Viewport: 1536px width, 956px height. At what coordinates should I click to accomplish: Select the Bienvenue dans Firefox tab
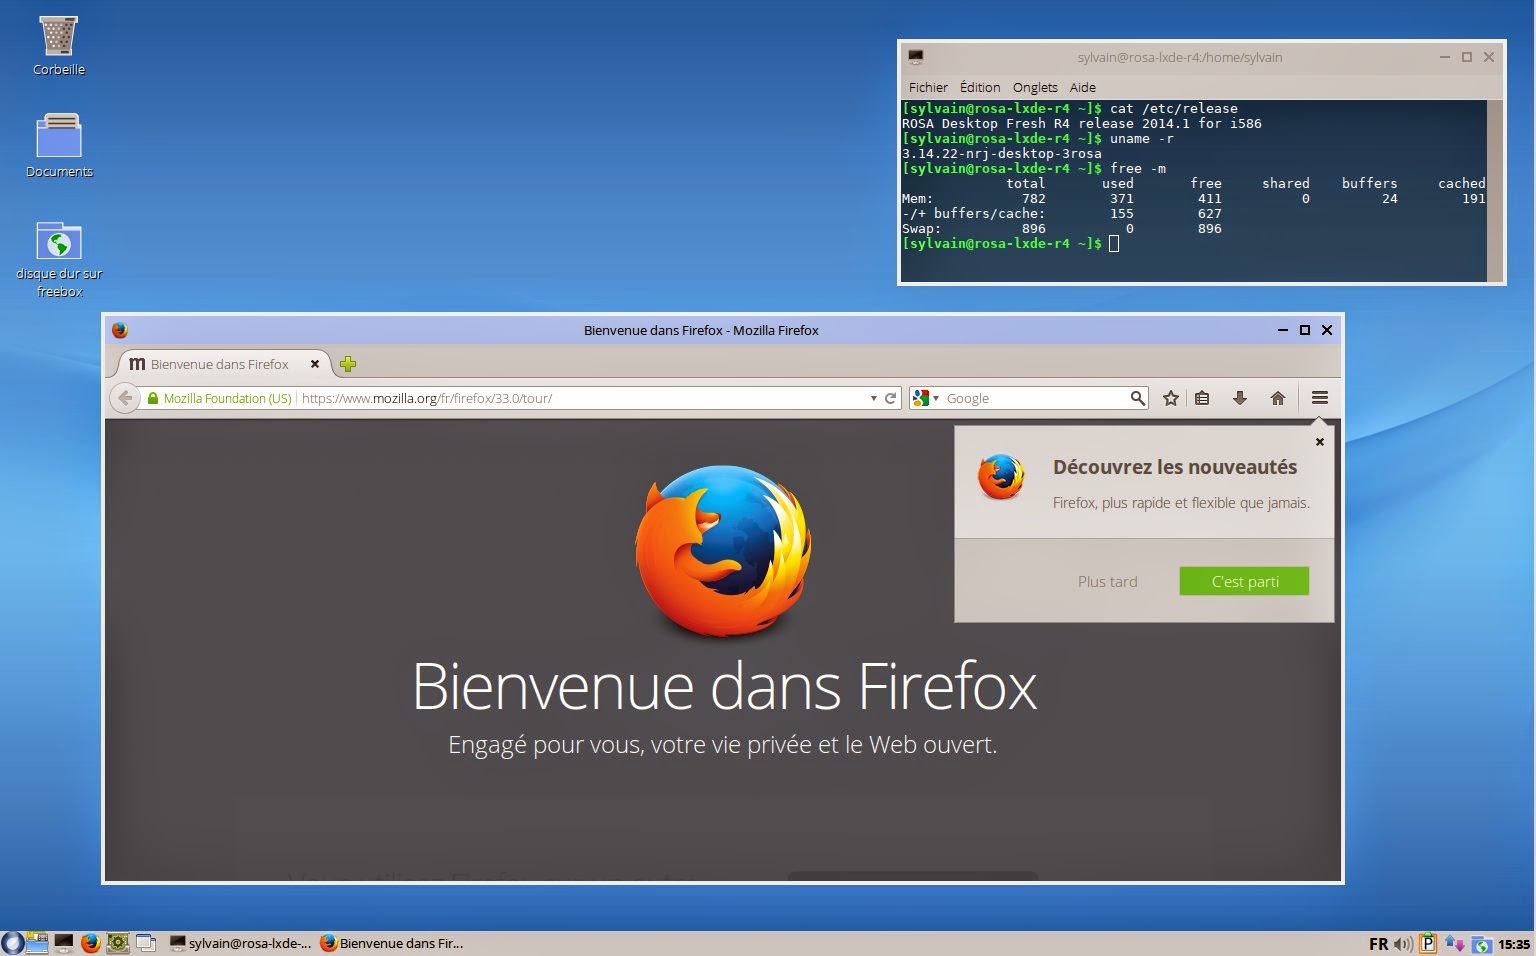point(219,364)
